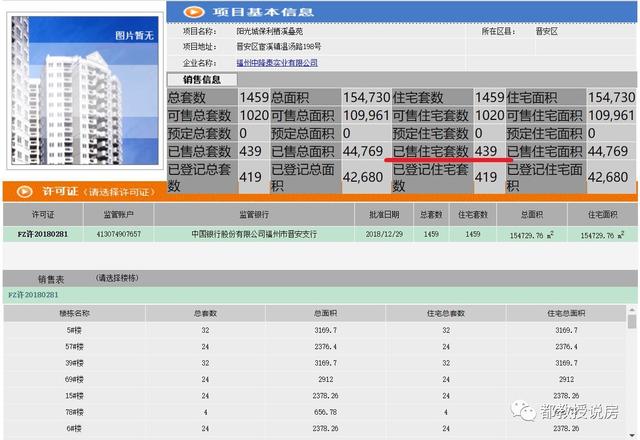640x440 pixels.
Task: Click total area 2912 in 69#楼 row
Action: click(x=326, y=379)
